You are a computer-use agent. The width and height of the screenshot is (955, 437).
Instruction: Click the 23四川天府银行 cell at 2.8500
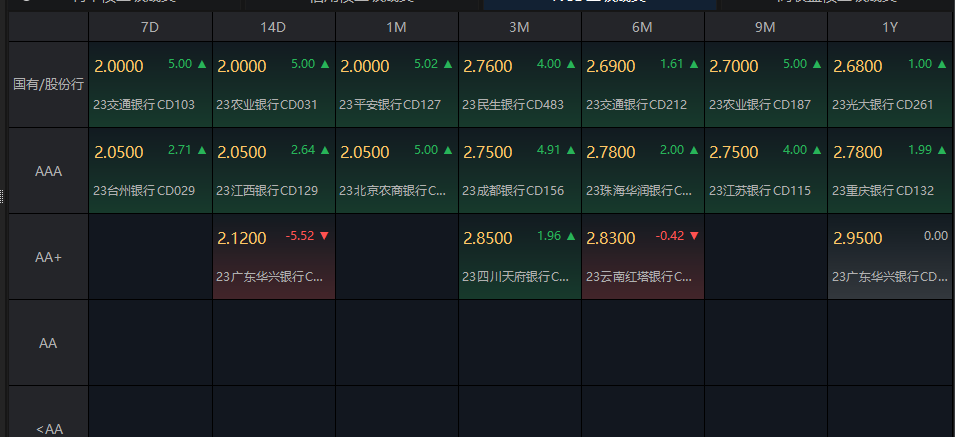click(x=520, y=256)
